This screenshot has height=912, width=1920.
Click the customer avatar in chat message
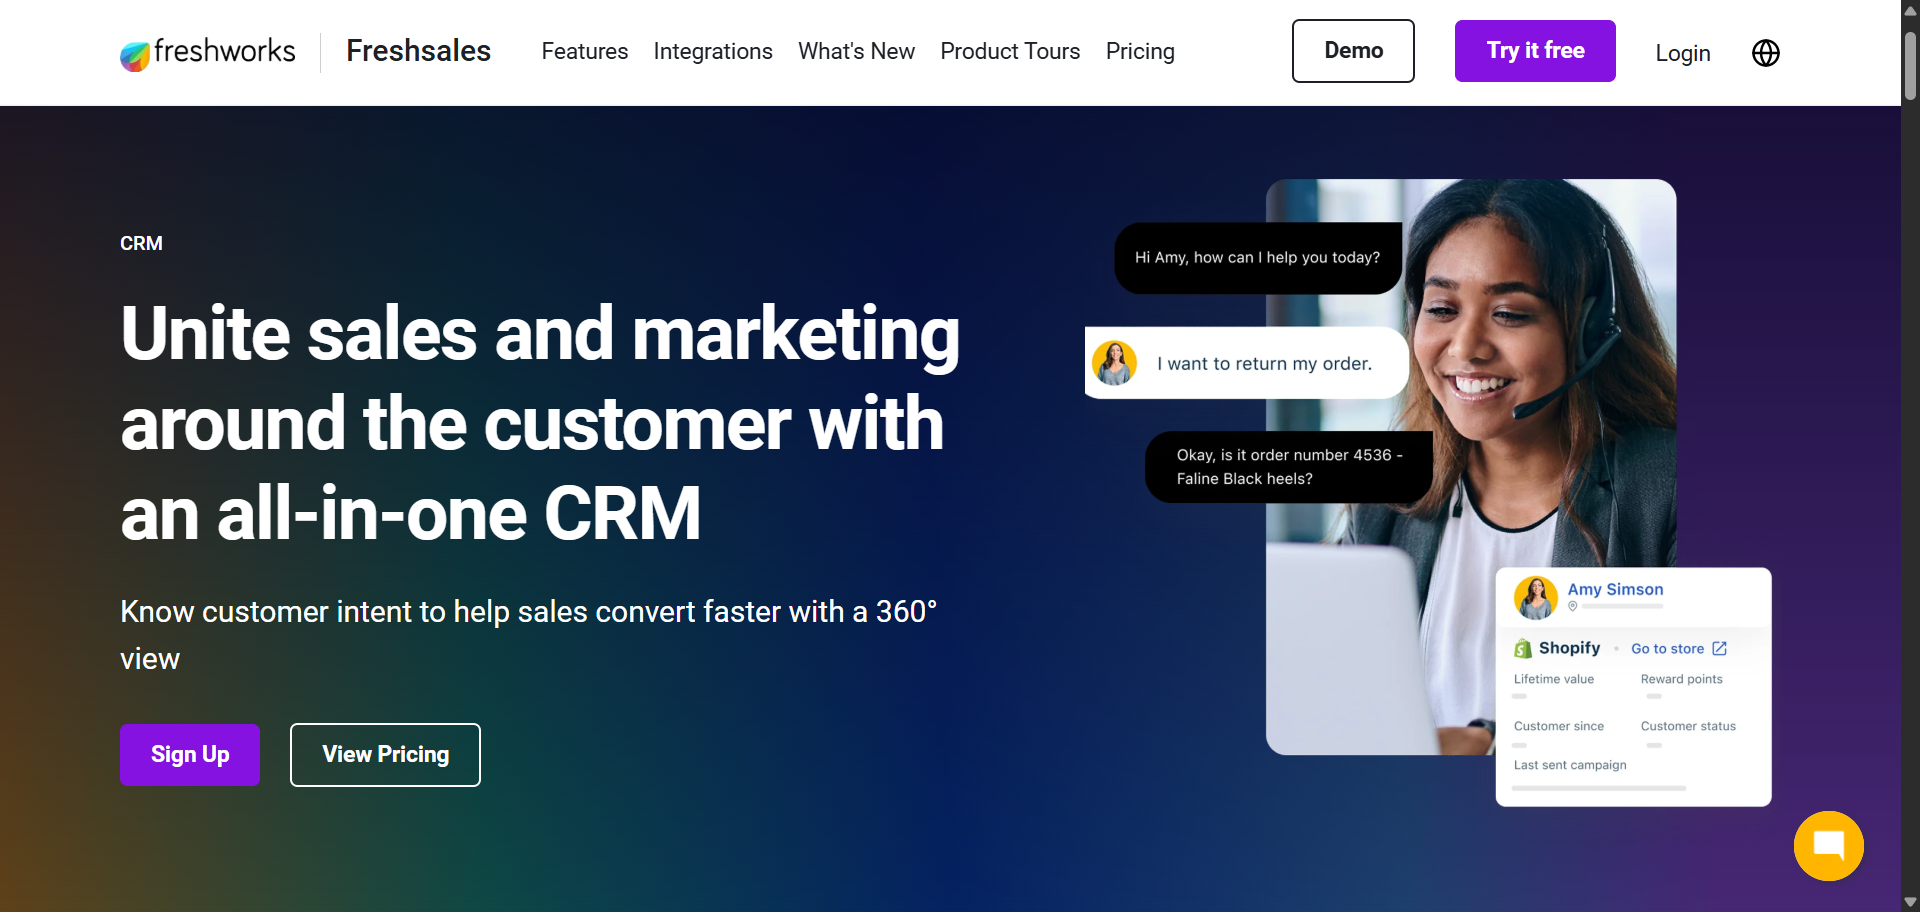point(1114,363)
